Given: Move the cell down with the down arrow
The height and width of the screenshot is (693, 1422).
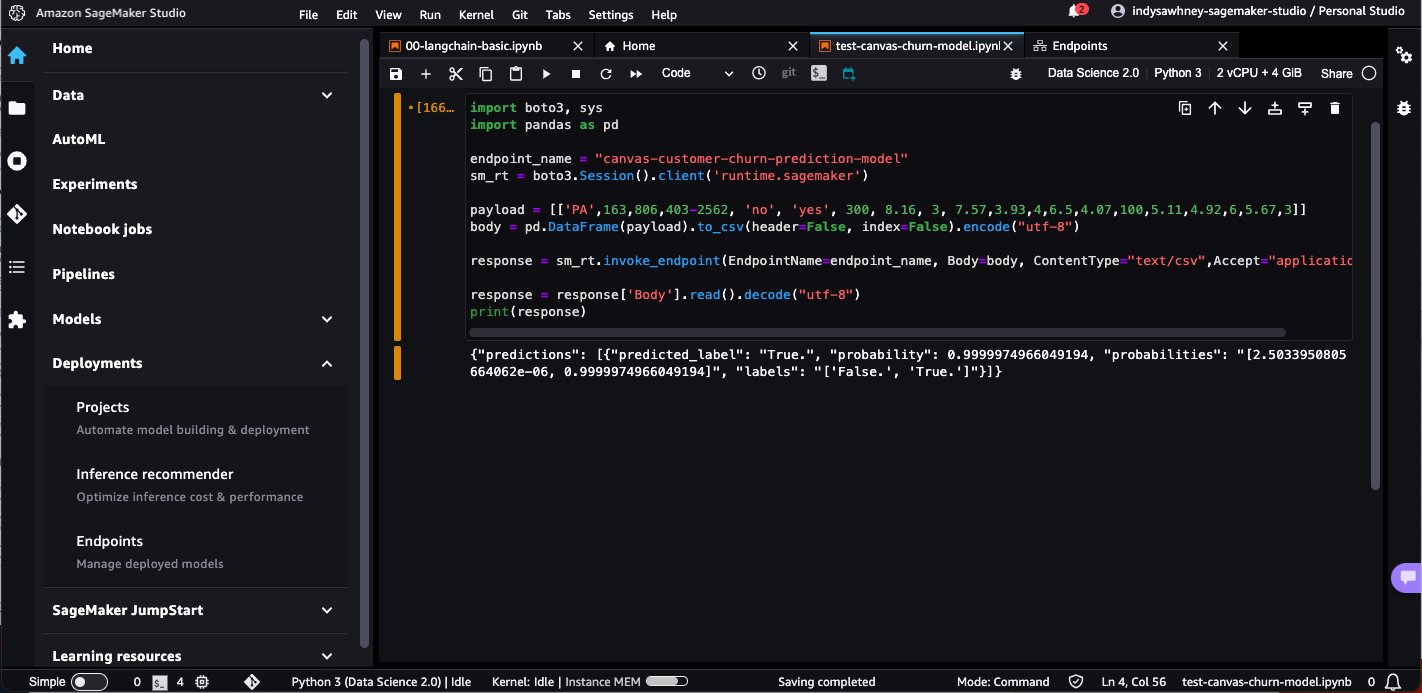Looking at the screenshot, I should [1245, 108].
